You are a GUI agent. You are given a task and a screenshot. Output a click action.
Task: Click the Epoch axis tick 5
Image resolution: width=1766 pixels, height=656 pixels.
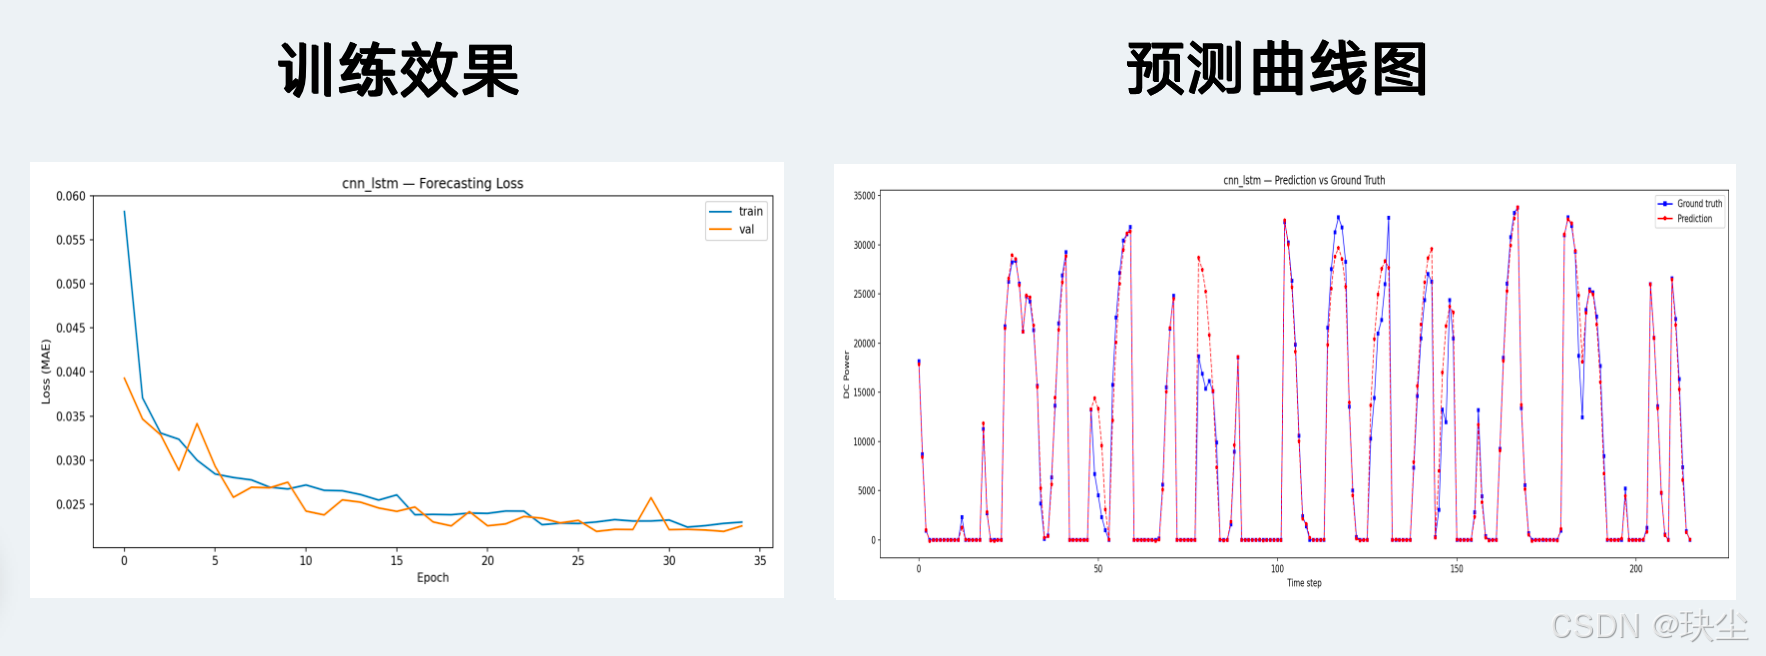215,560
